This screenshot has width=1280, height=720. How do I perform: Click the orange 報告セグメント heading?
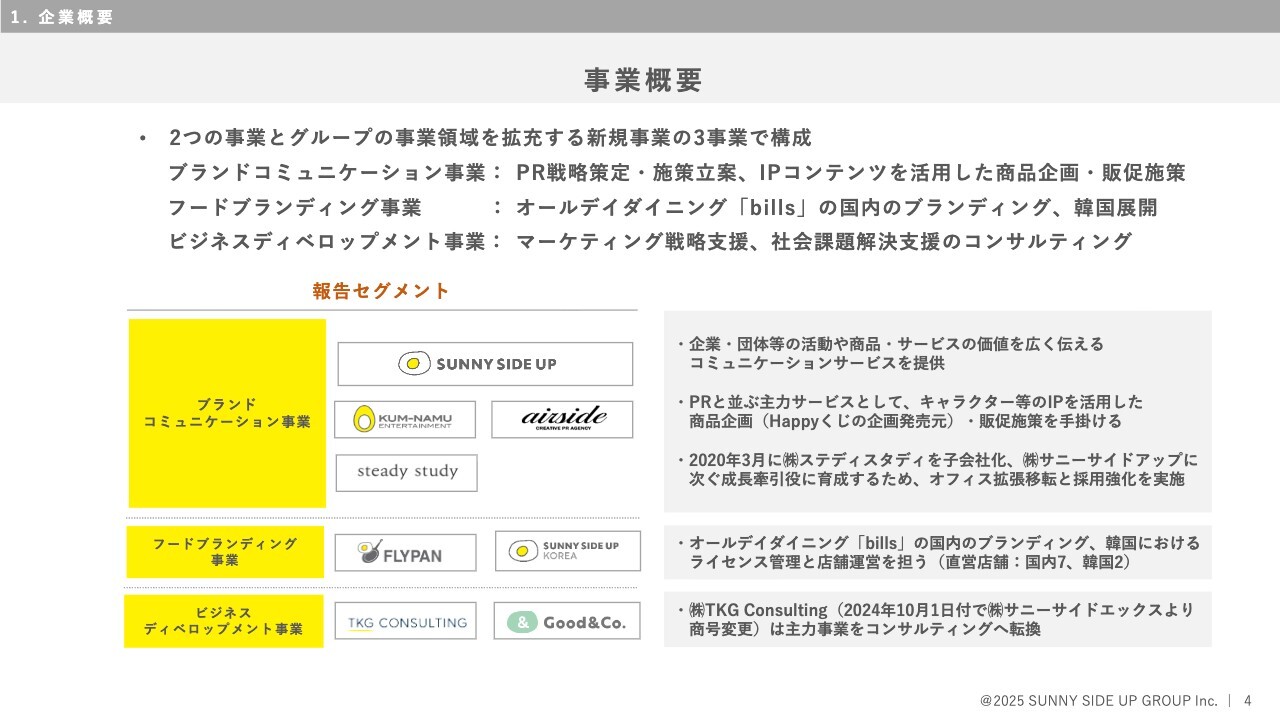381,291
